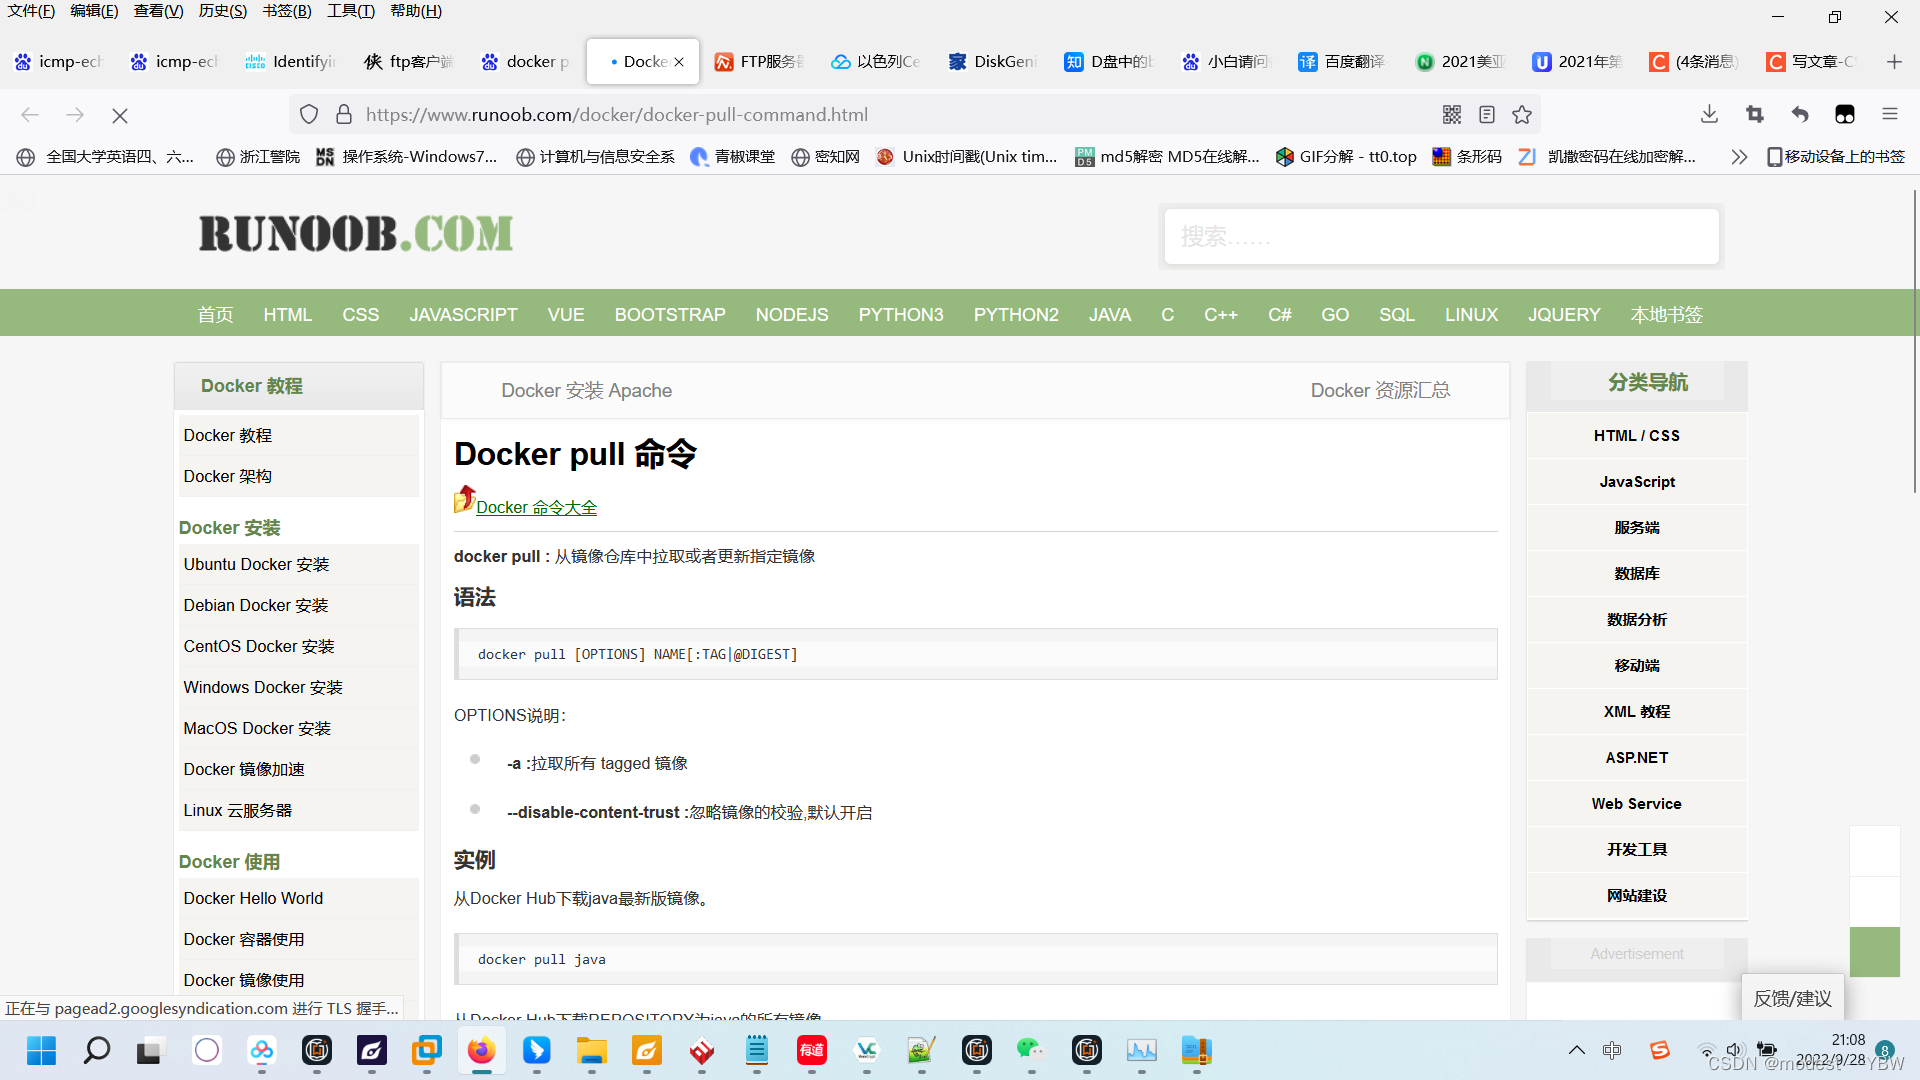
Task: Open the JavaScript category on the right
Action: (x=1637, y=482)
